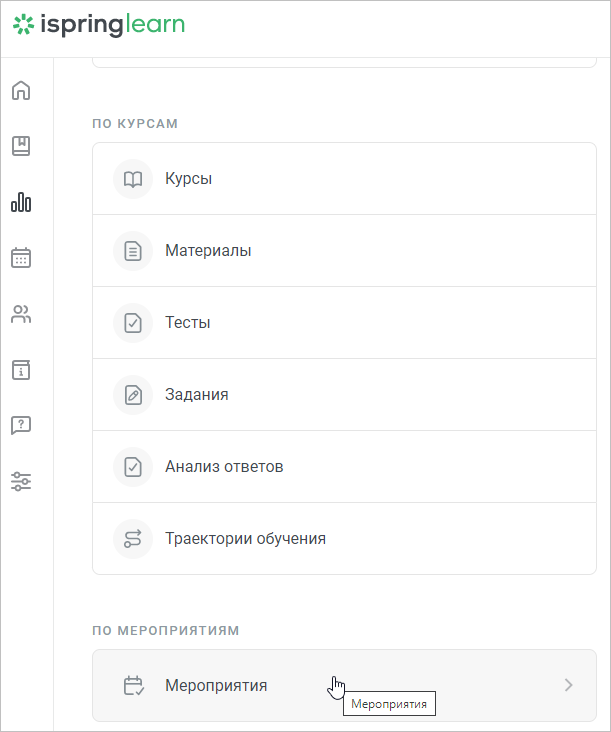Open the Home icon in sidebar
The image size is (611, 732).
[21, 90]
